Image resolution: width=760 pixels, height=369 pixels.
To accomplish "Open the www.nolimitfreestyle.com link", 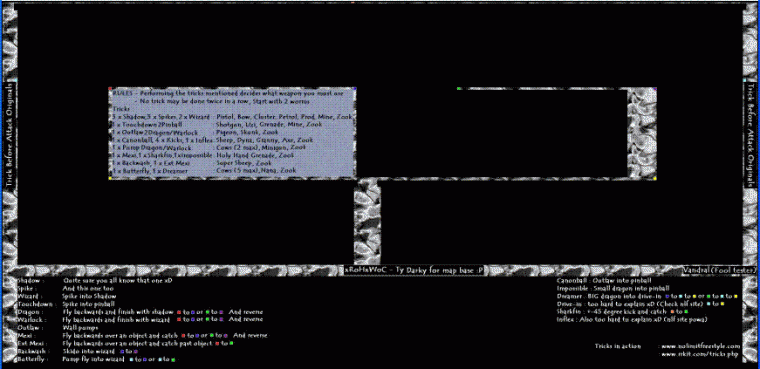I will (x=701, y=346).
